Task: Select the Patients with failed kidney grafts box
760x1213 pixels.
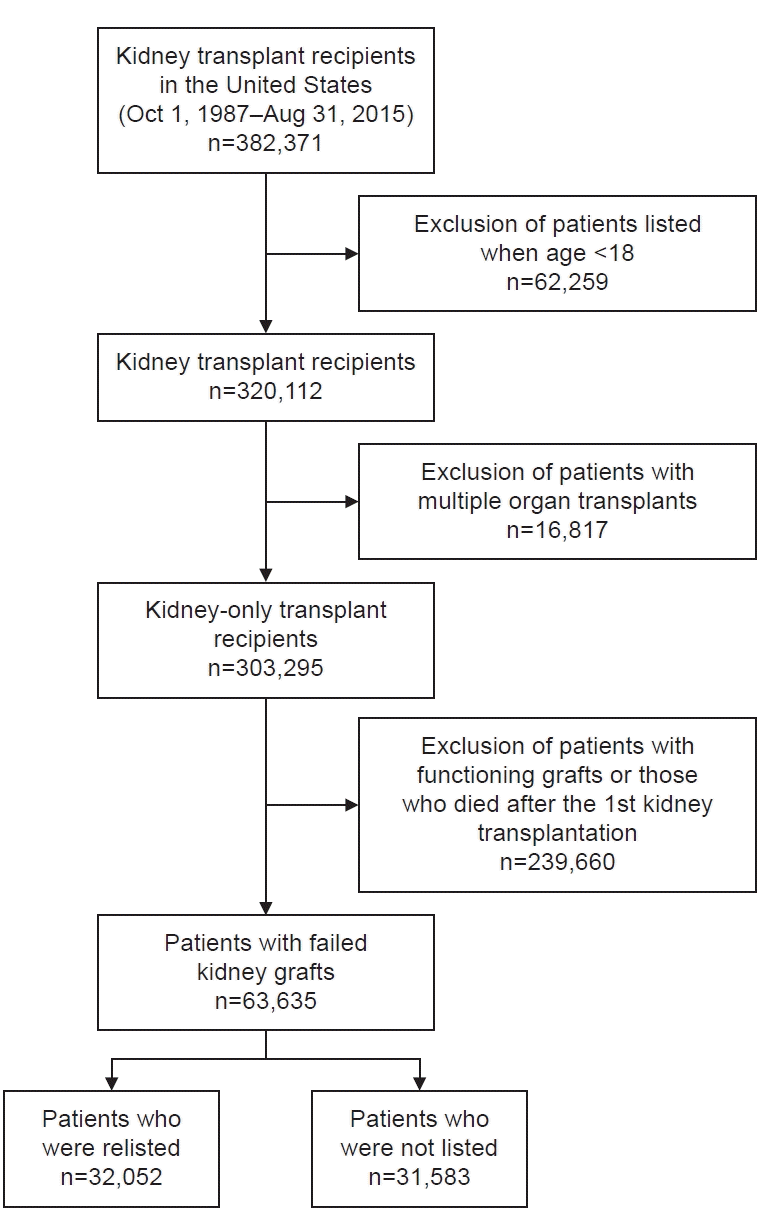Action: point(265,957)
